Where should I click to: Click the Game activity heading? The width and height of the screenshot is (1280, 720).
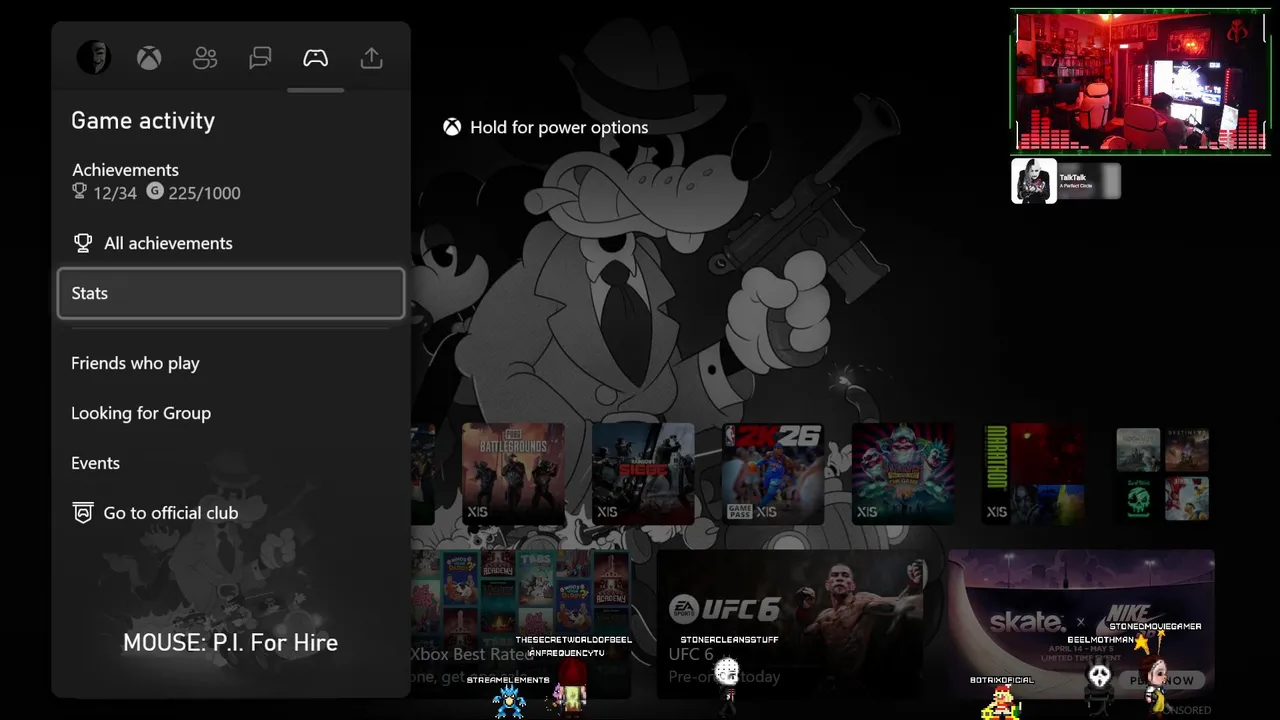coord(143,121)
